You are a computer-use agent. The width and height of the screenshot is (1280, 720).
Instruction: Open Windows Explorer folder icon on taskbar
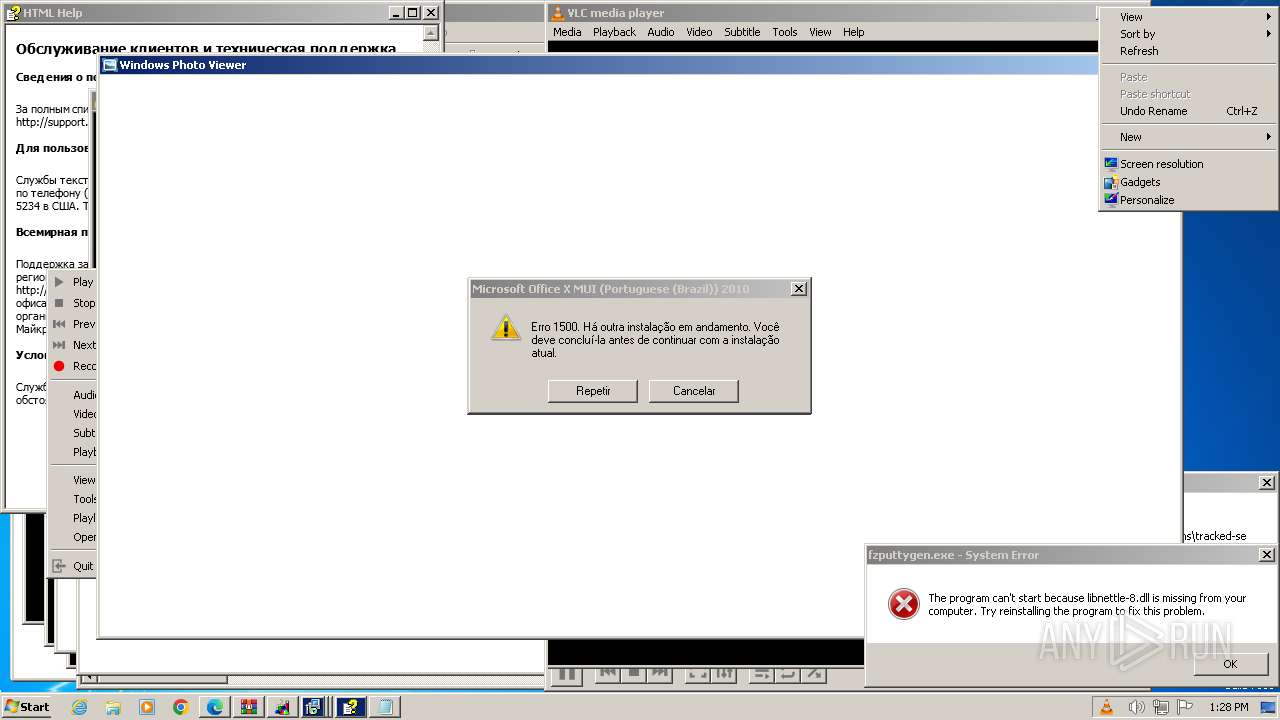click(x=113, y=707)
